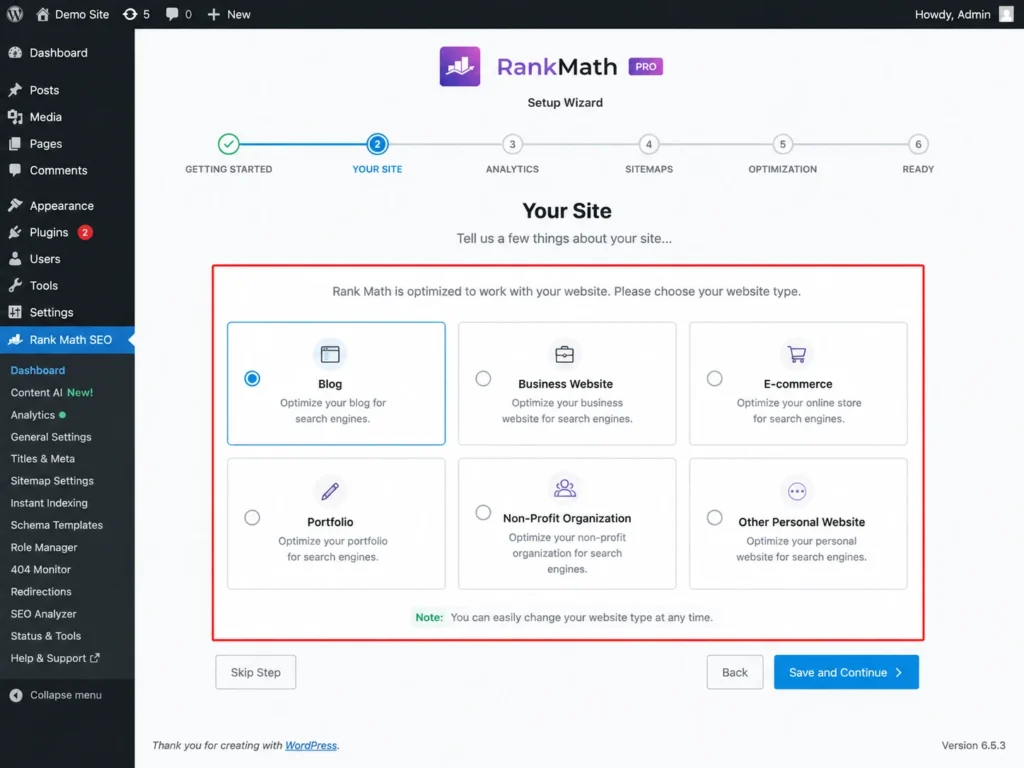Select the E-commerce radio button
The image size is (1024, 768).
pyautogui.click(x=714, y=378)
